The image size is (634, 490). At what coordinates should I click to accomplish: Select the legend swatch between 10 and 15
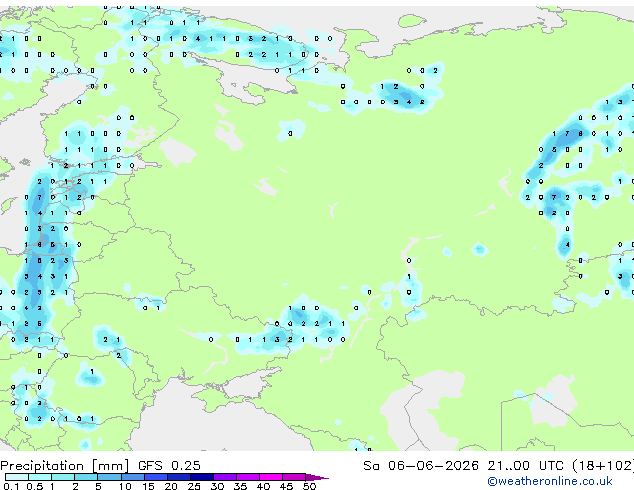(132, 477)
